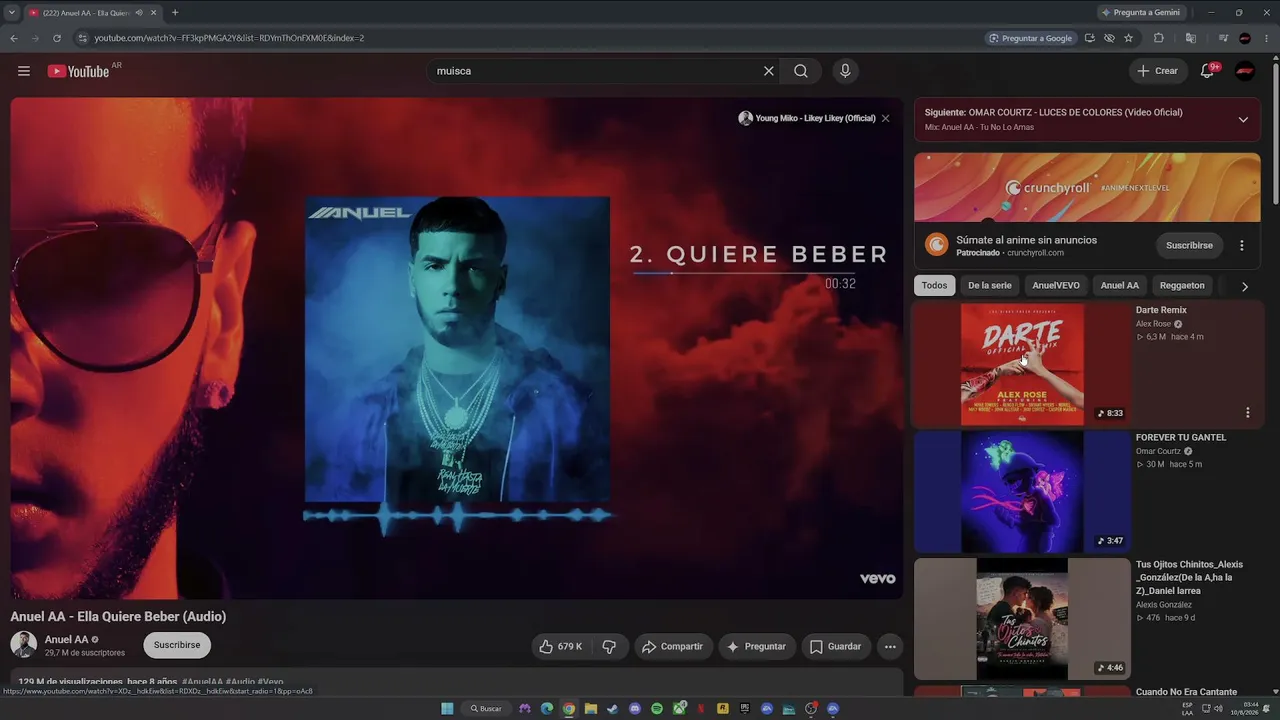Open File Explorer from the taskbar
The image size is (1280, 720).
tap(591, 709)
